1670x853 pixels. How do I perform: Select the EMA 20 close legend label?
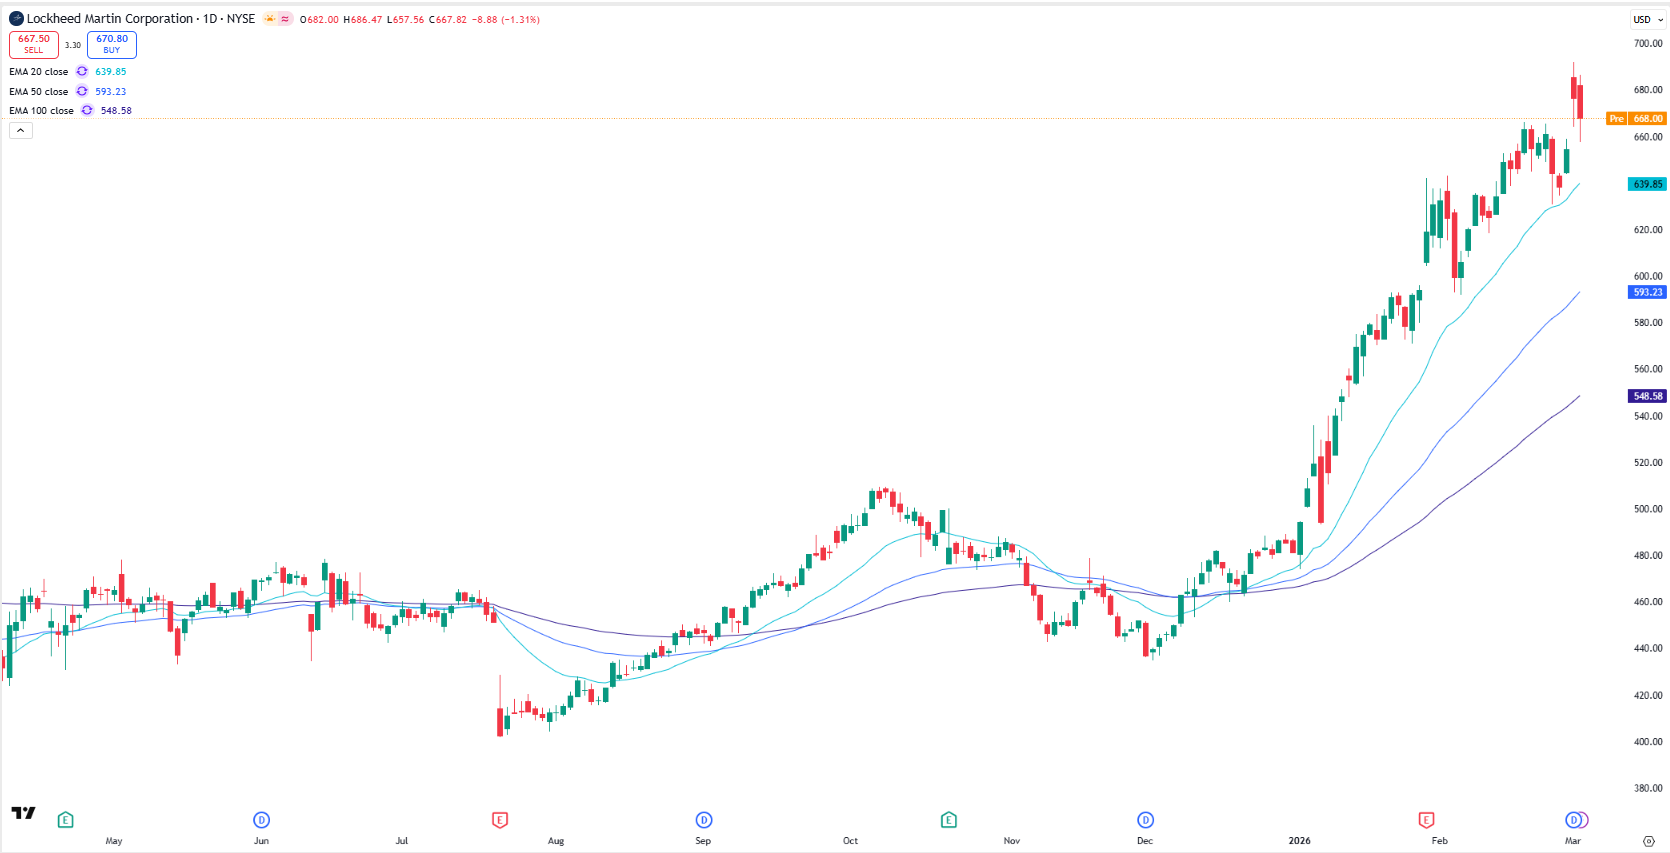(39, 72)
